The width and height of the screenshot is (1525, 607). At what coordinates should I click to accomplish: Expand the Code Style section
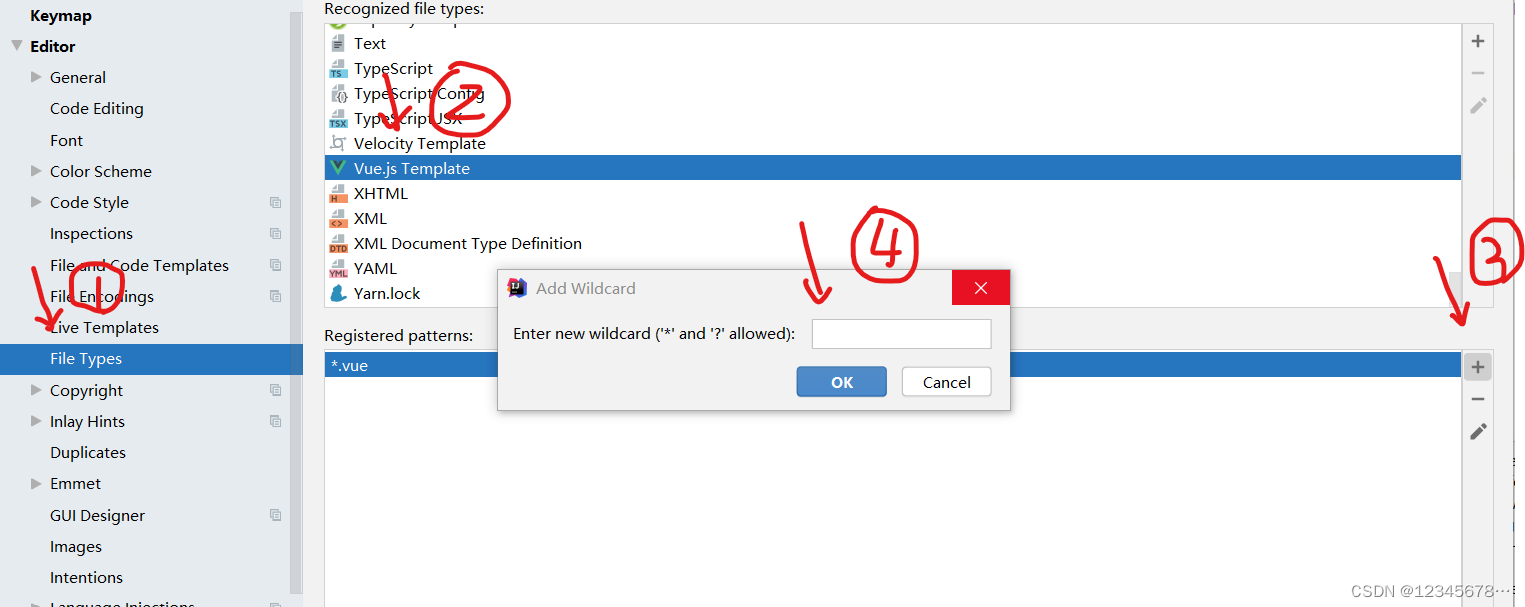pos(36,202)
